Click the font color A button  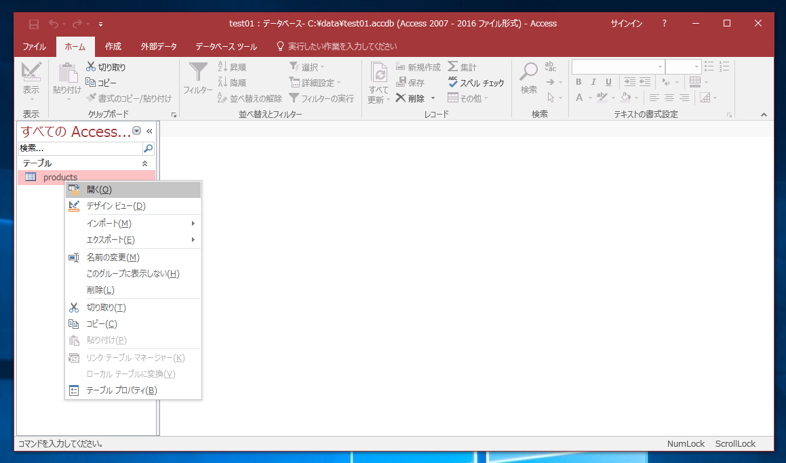[x=579, y=97]
